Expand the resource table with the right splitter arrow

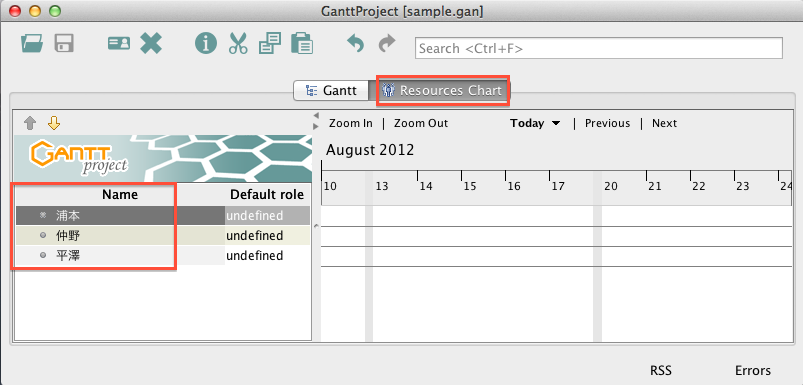pos(316,126)
